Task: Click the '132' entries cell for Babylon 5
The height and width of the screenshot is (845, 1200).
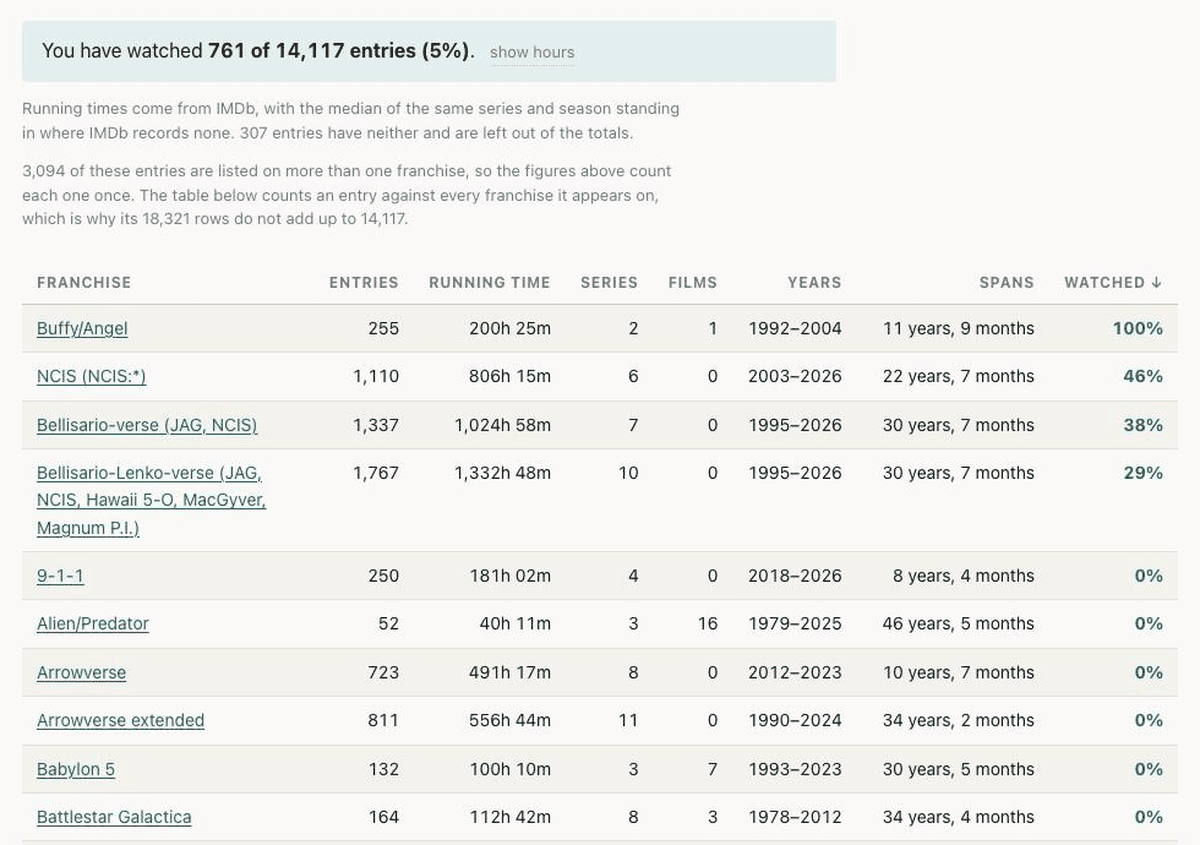Action: pyautogui.click(x=383, y=769)
